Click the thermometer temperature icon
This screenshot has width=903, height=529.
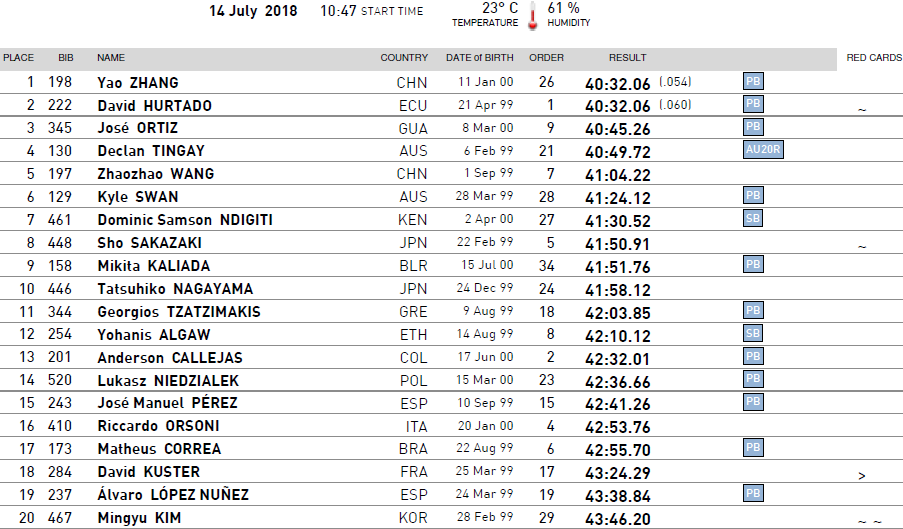coord(533,16)
